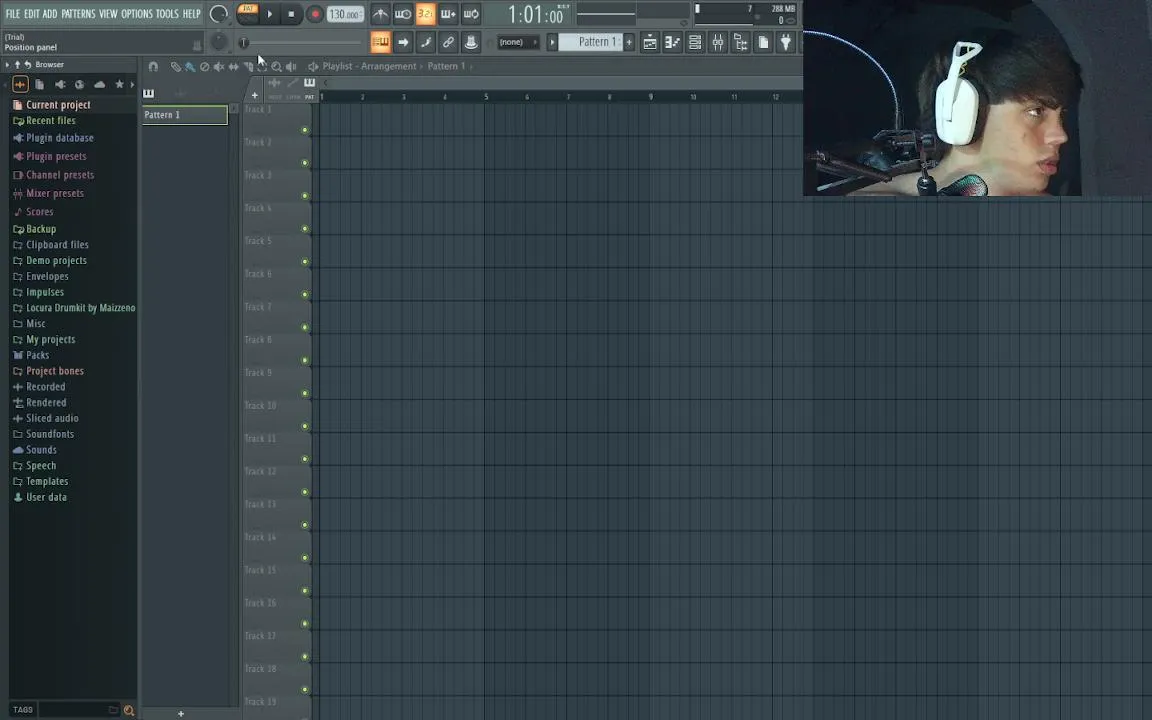Open the Playlist view icon
The image size is (1152, 720).
click(x=649, y=43)
